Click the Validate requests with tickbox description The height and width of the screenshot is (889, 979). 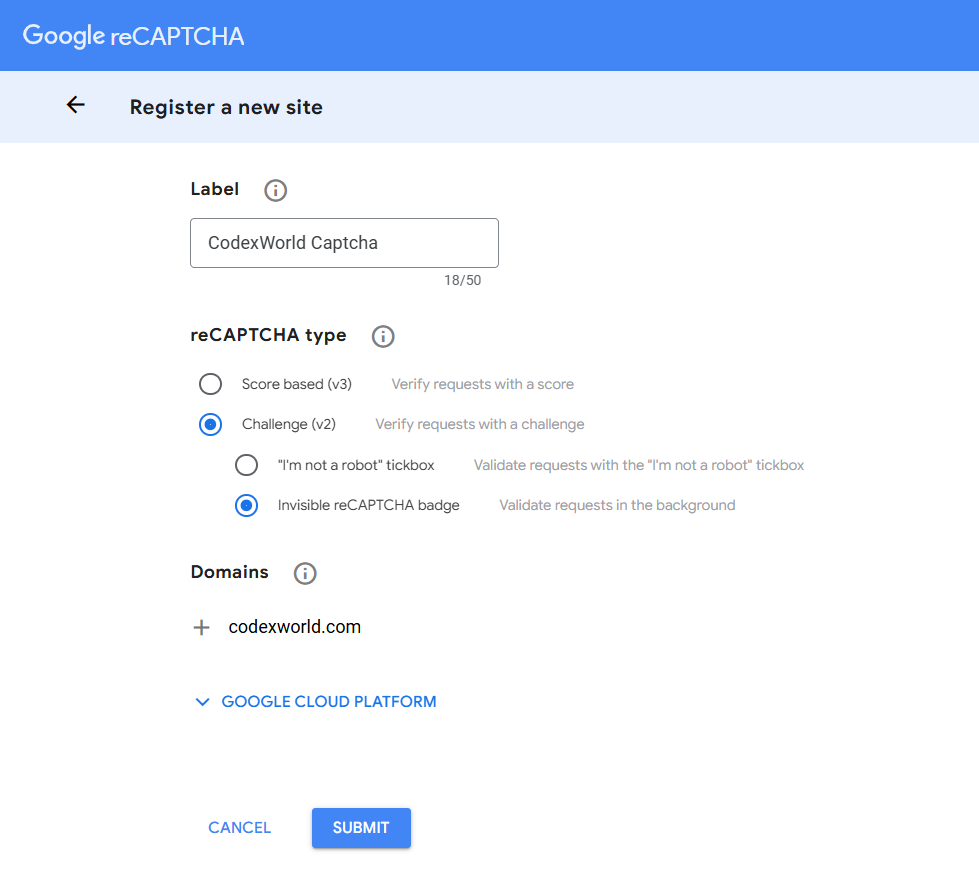[639, 465]
